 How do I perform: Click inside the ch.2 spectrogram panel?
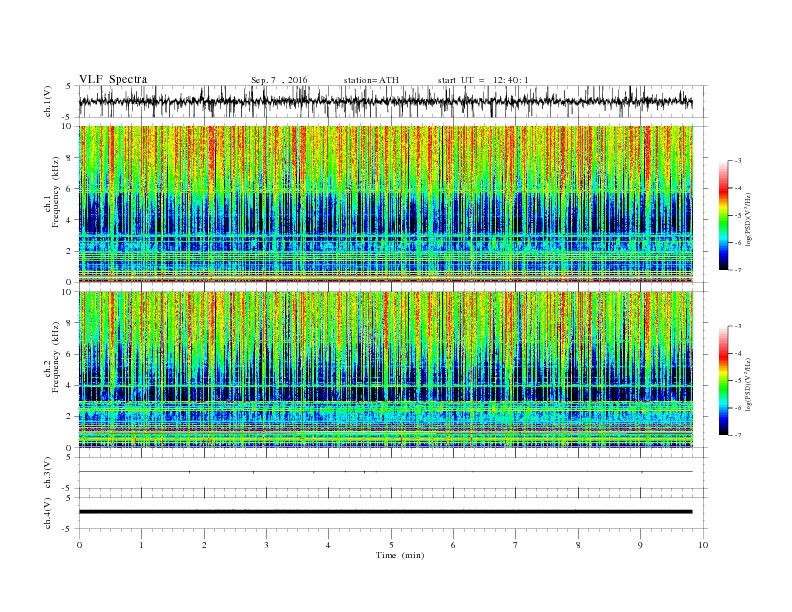tap(385, 369)
